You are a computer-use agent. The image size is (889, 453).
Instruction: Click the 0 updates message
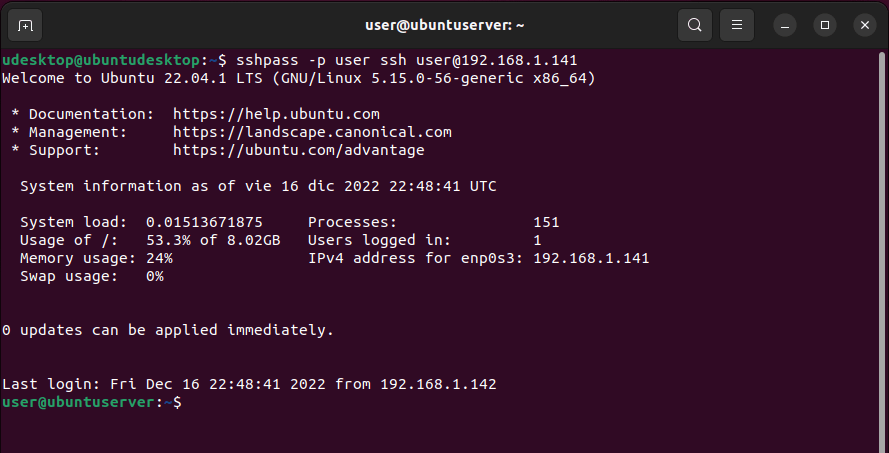click(168, 330)
